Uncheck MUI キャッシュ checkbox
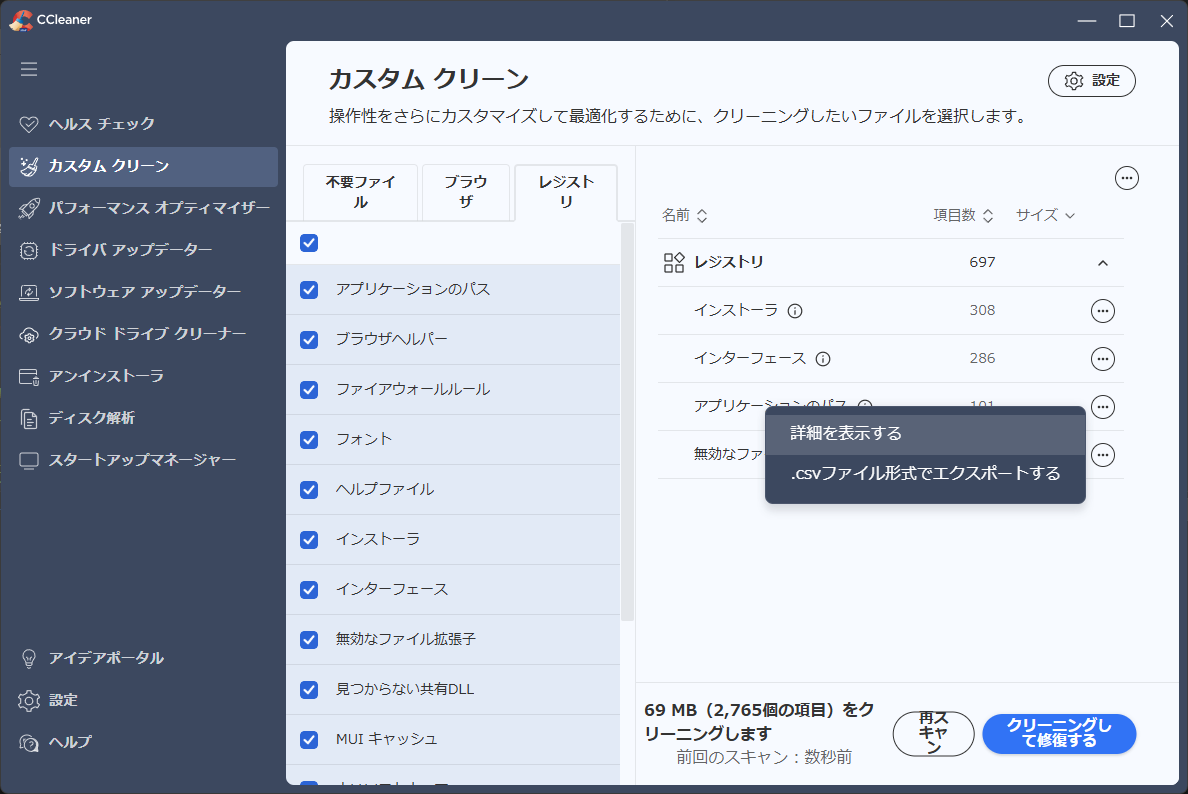This screenshot has height=794, width=1188. tap(309, 740)
